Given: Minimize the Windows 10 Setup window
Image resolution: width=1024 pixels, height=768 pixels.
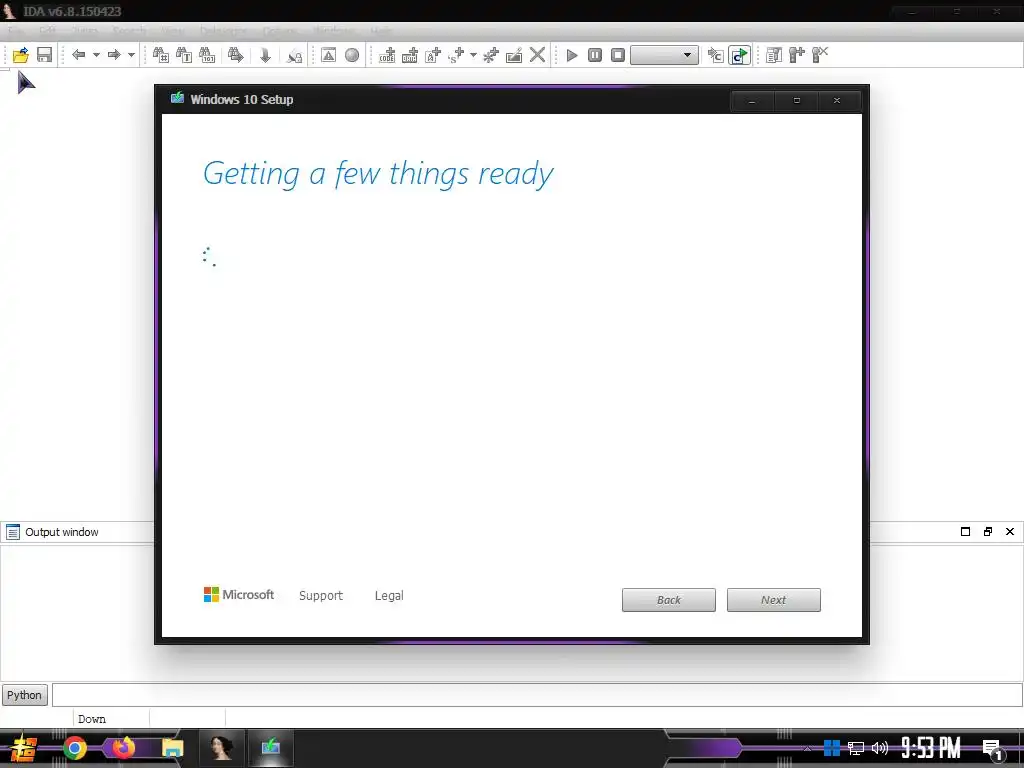Looking at the screenshot, I should 752,101.
